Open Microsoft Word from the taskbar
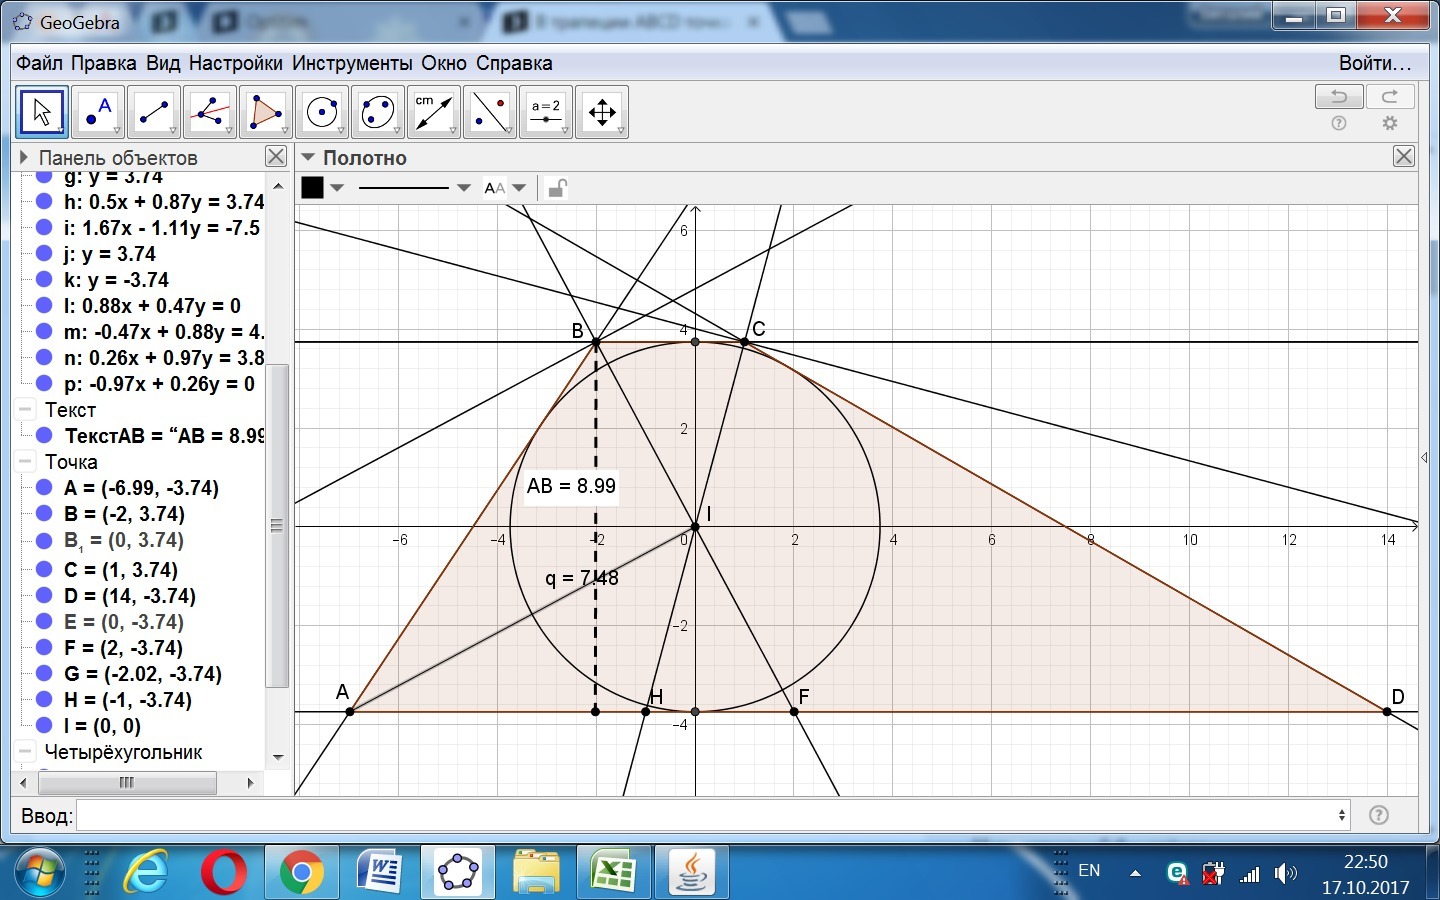 pyautogui.click(x=379, y=873)
